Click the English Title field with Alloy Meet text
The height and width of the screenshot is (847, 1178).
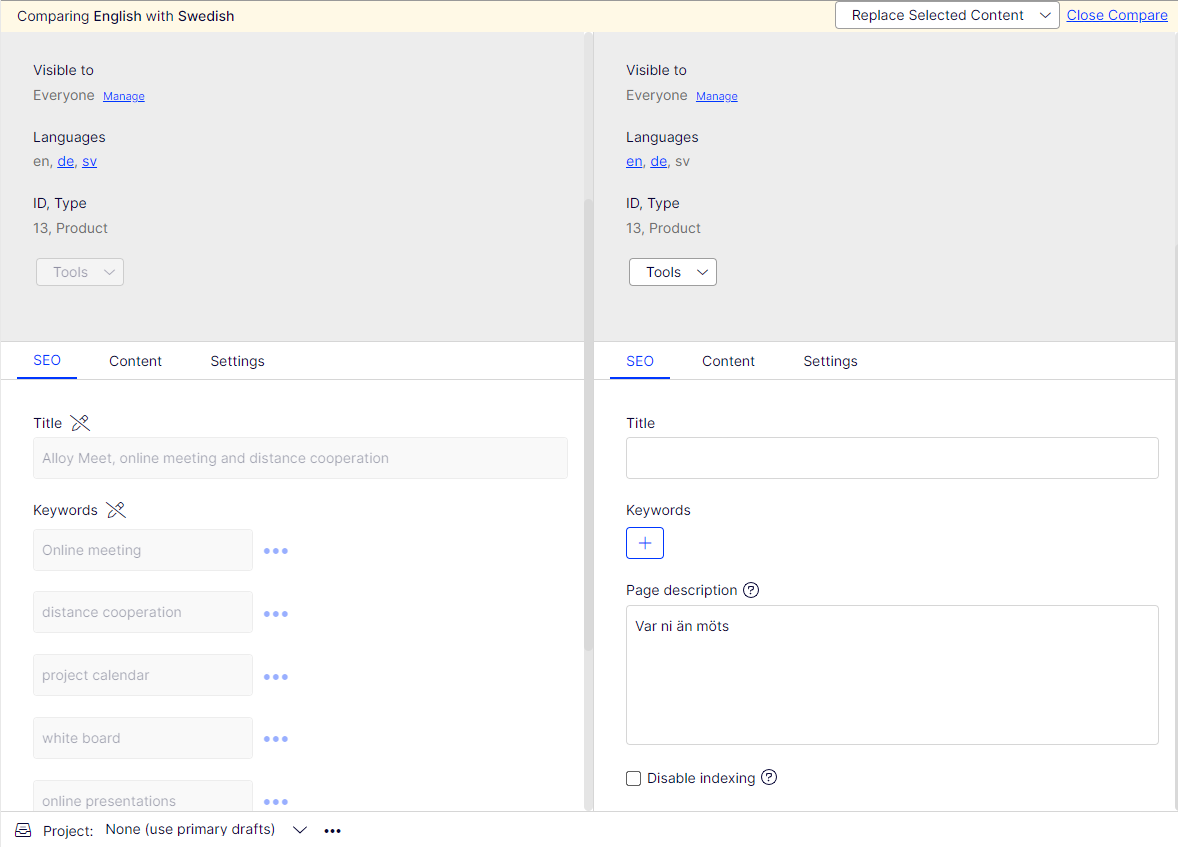(301, 458)
